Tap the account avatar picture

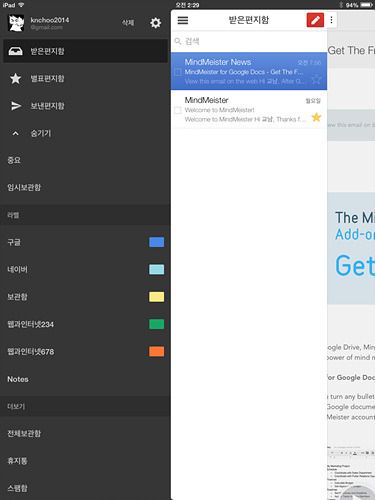pos(16,23)
